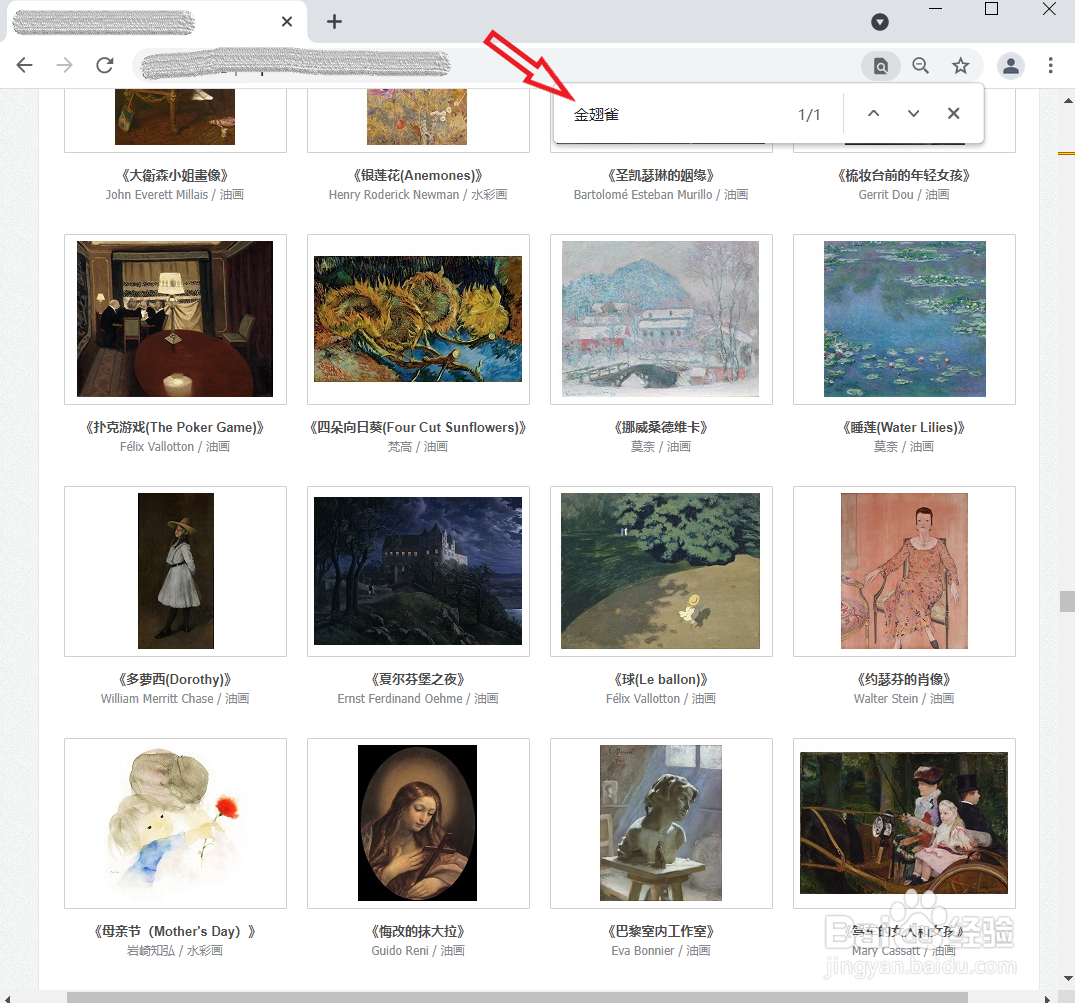Go forward to the next page
The width and height of the screenshot is (1075, 1003).
tap(64, 65)
